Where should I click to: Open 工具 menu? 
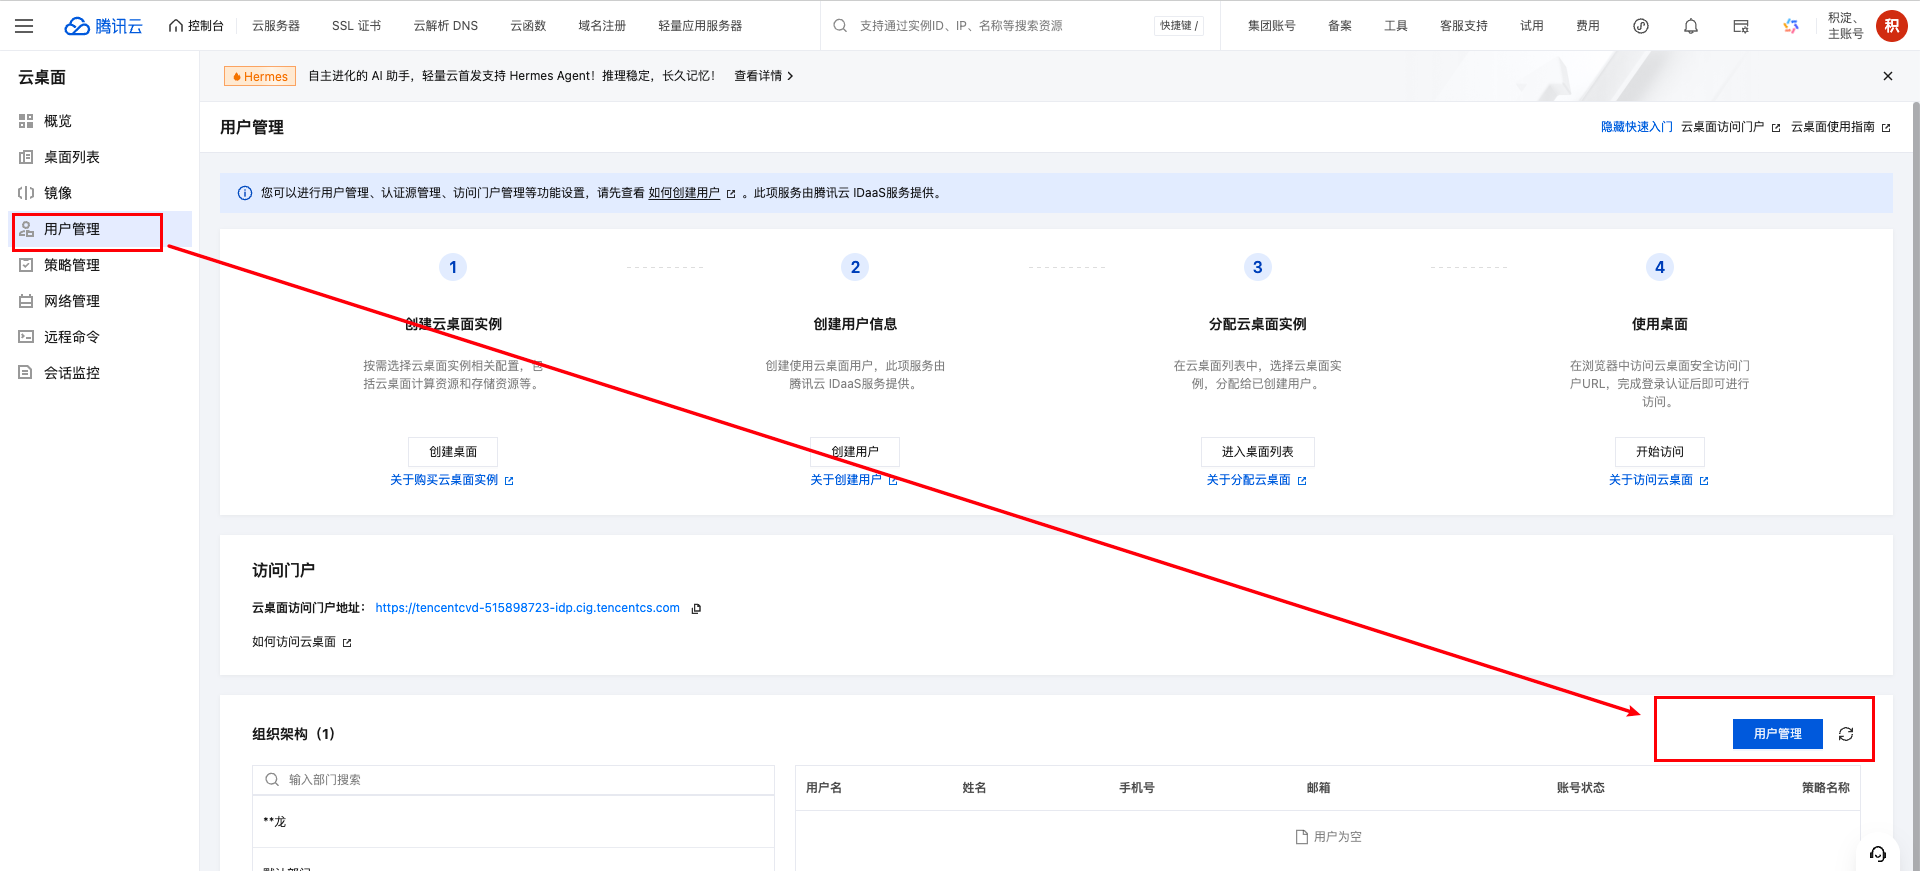pos(1396,26)
